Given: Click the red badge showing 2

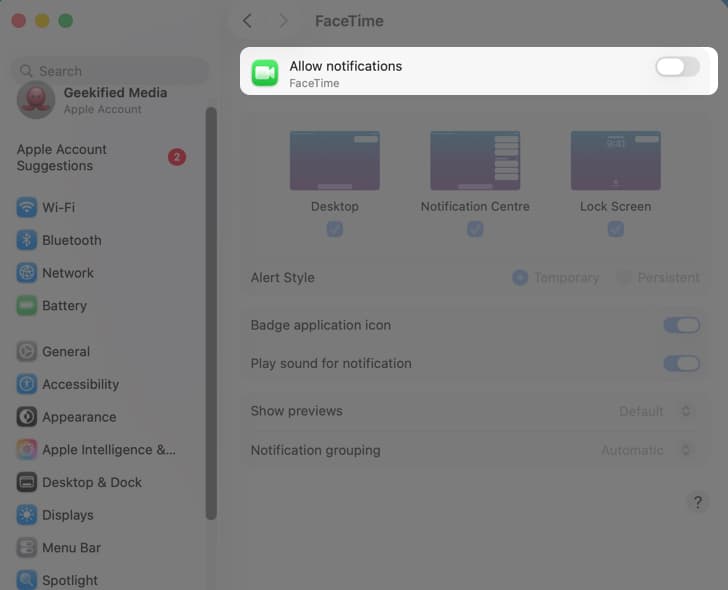Looking at the screenshot, I should [x=177, y=157].
